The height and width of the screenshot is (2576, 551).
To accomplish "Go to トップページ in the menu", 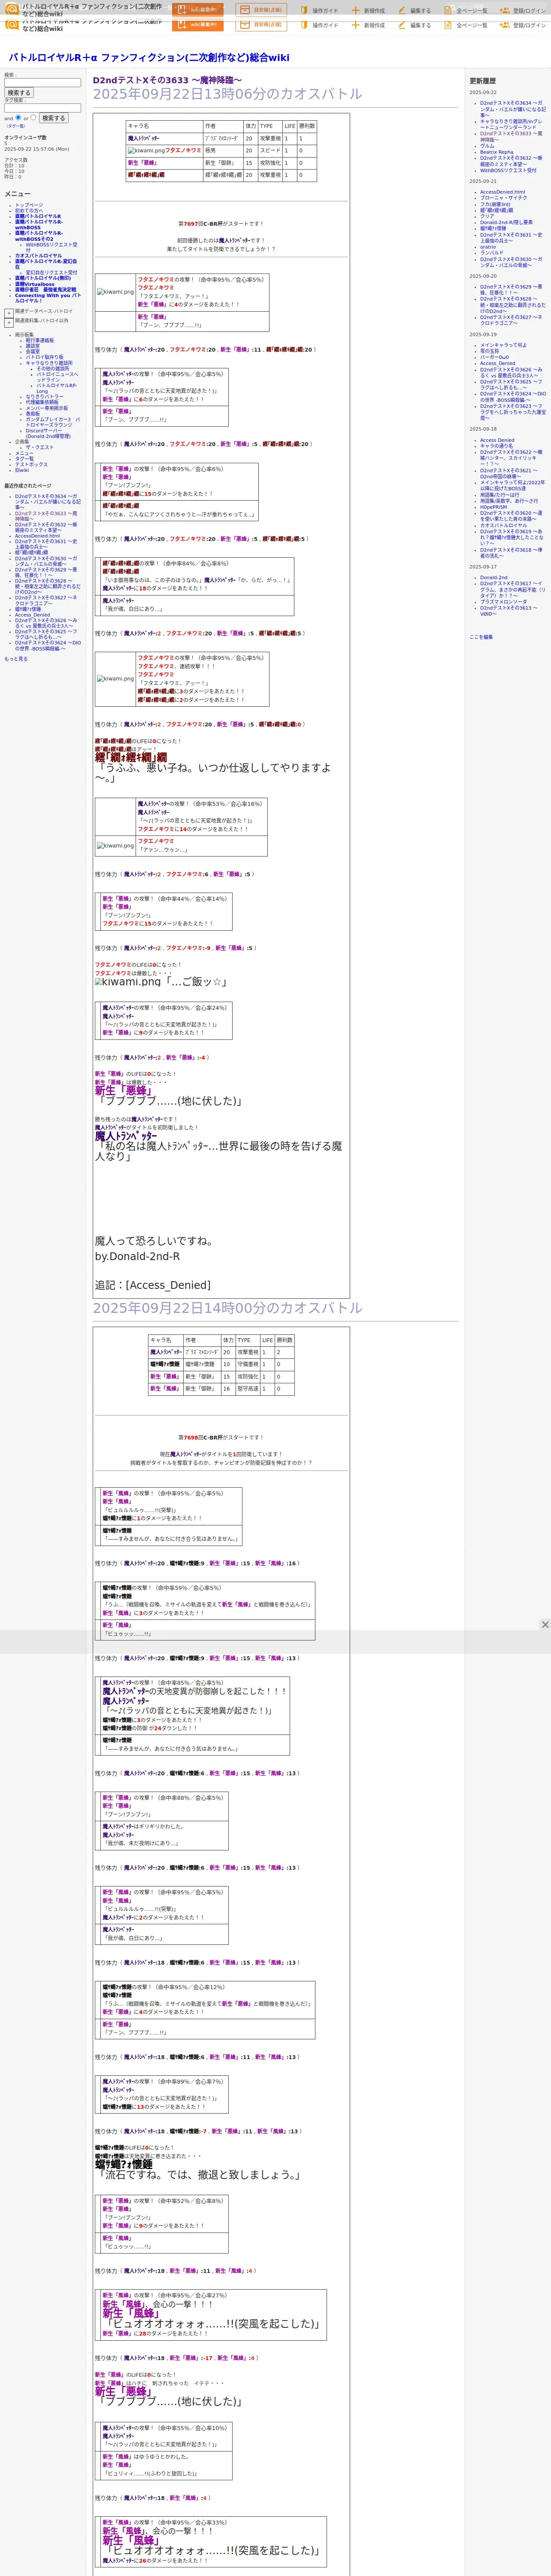I will tap(29, 205).
